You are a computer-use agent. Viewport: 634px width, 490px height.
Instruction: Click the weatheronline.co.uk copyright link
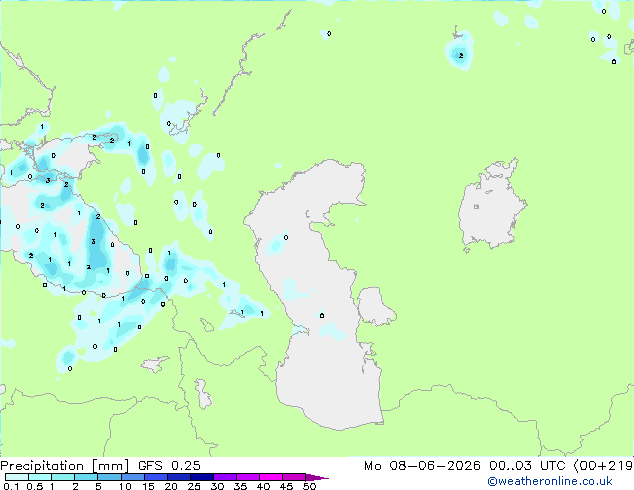click(550, 481)
